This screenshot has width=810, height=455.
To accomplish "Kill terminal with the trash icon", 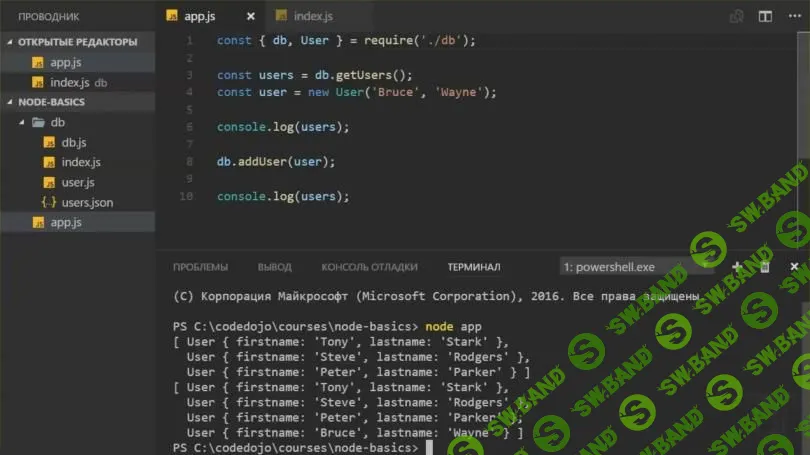I will [x=765, y=267].
